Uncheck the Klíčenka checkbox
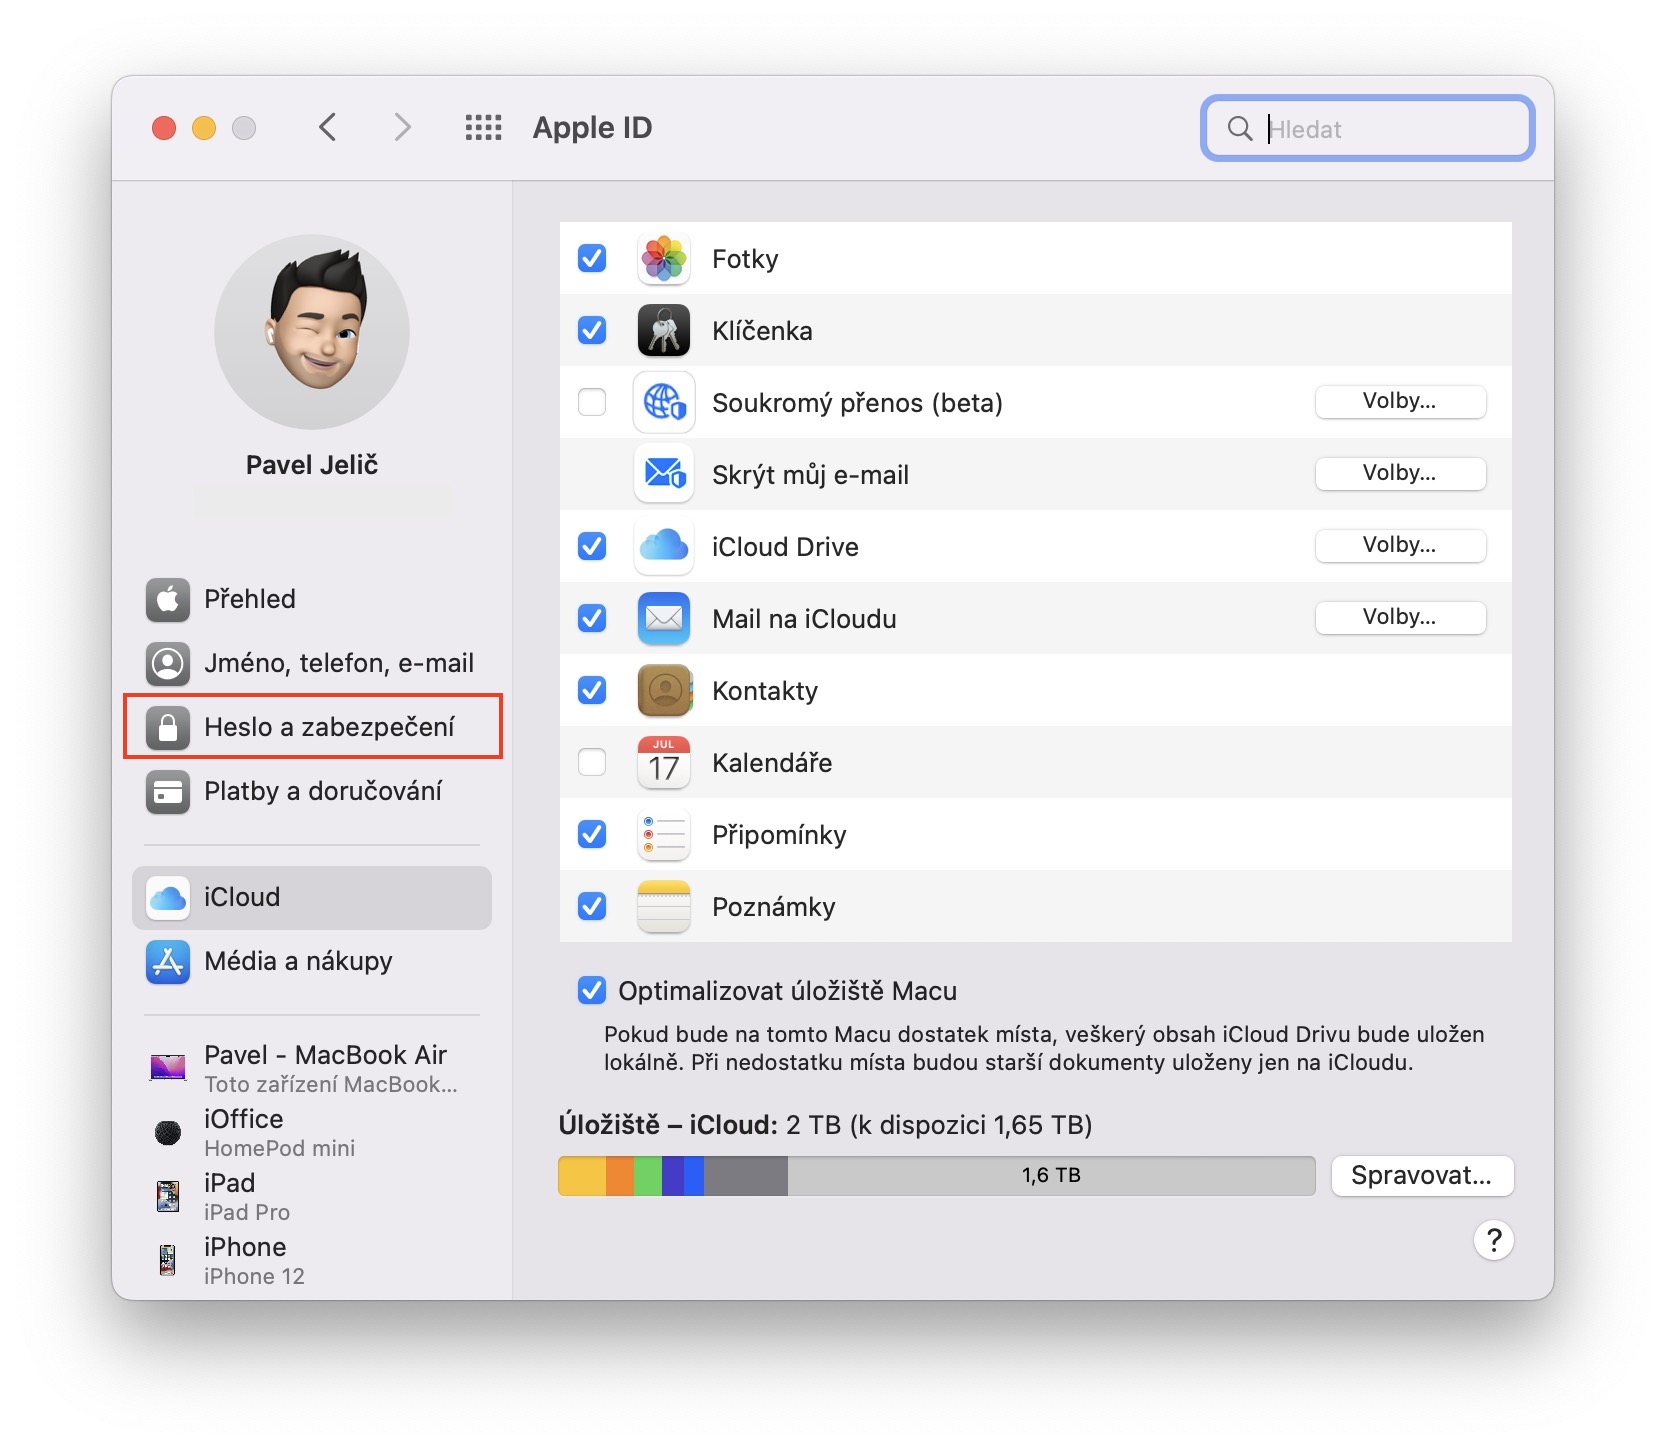The width and height of the screenshot is (1666, 1448). pyautogui.click(x=592, y=331)
